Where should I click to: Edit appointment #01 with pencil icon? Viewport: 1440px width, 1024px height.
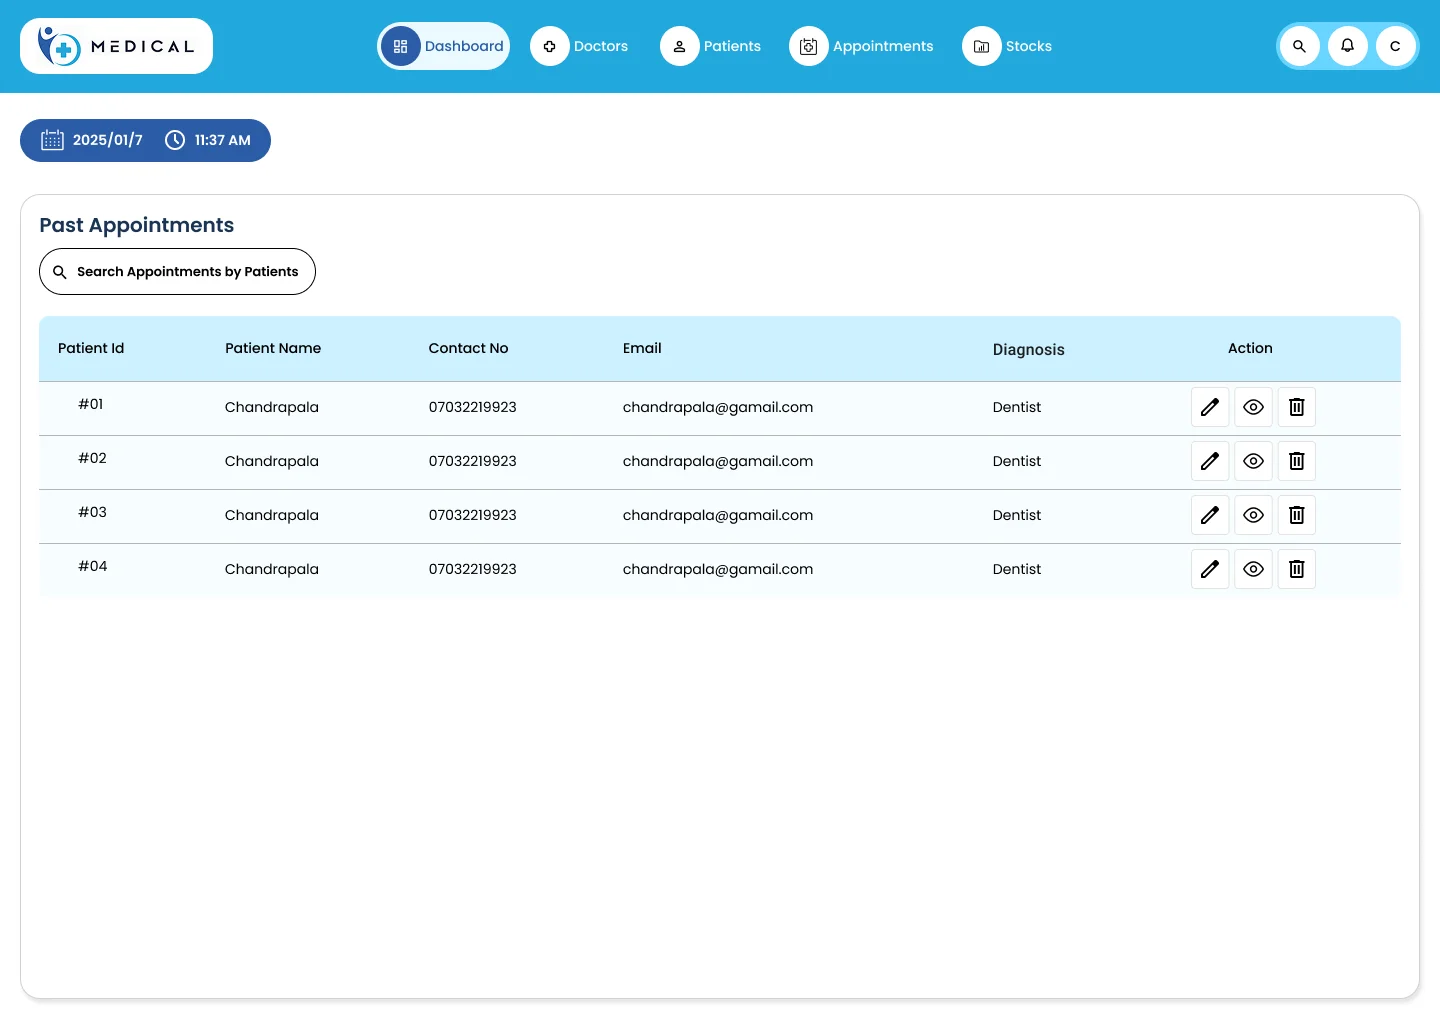[x=1210, y=407]
